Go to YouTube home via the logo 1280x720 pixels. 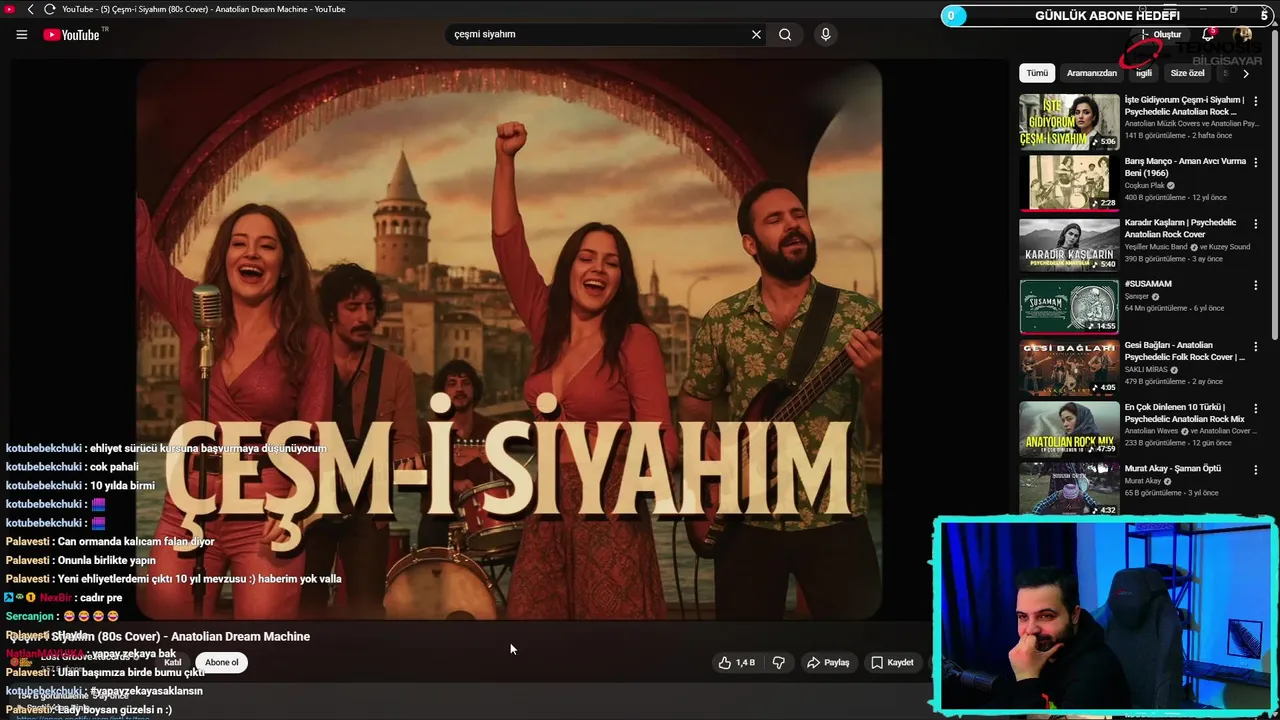(x=71, y=35)
